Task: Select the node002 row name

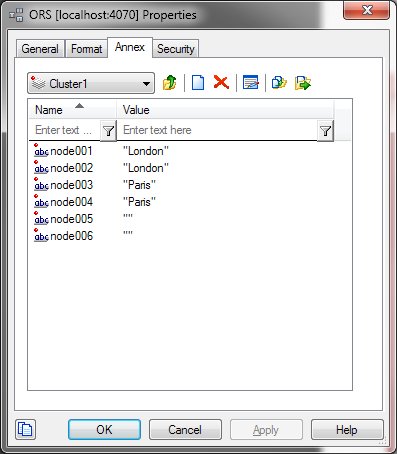Action: 71,168
